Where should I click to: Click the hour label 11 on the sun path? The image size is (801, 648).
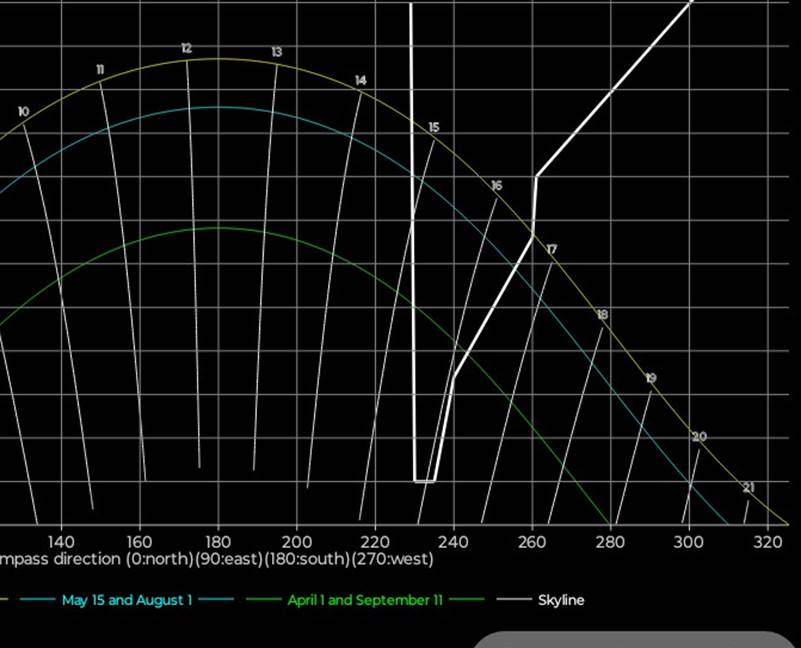click(x=100, y=70)
